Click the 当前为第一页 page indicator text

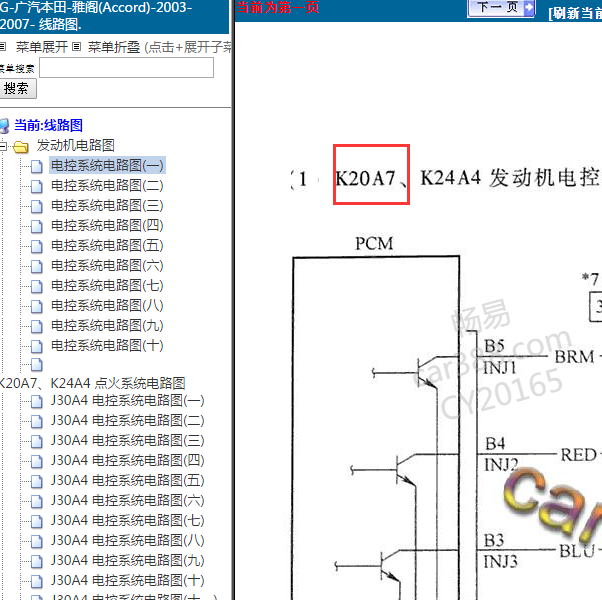[x=278, y=7]
